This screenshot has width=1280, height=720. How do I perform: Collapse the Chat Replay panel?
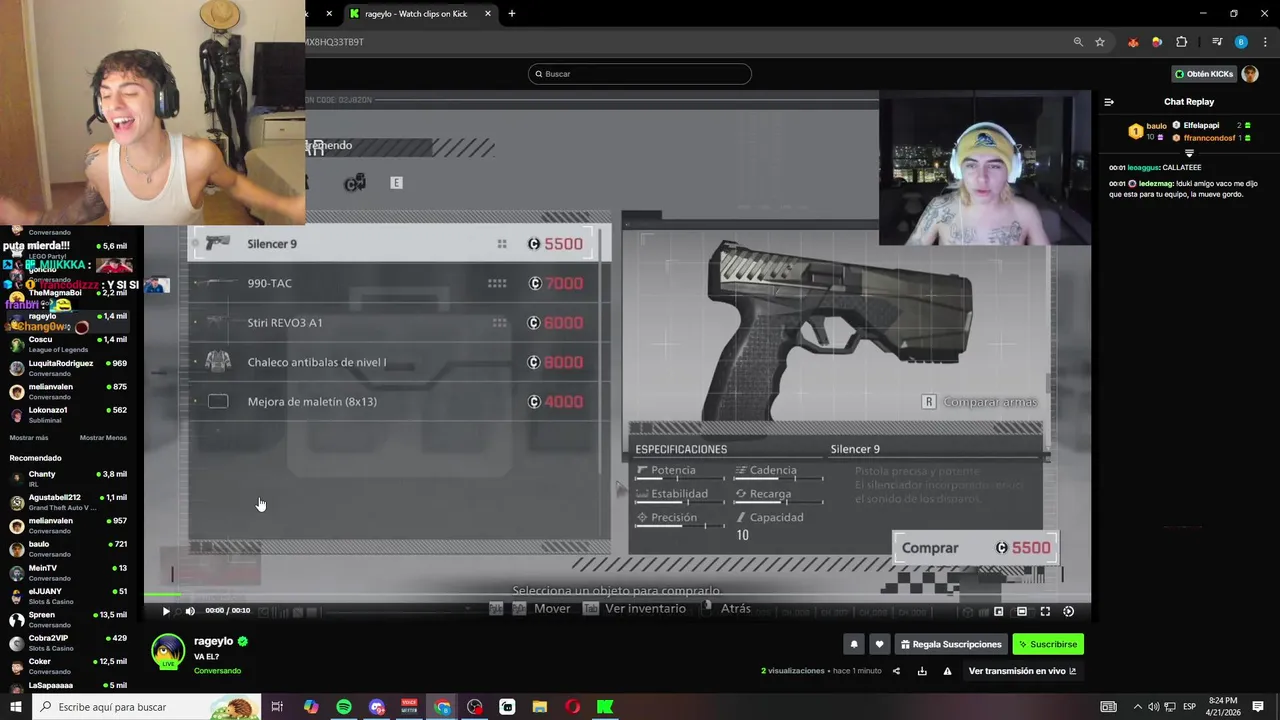click(1109, 102)
